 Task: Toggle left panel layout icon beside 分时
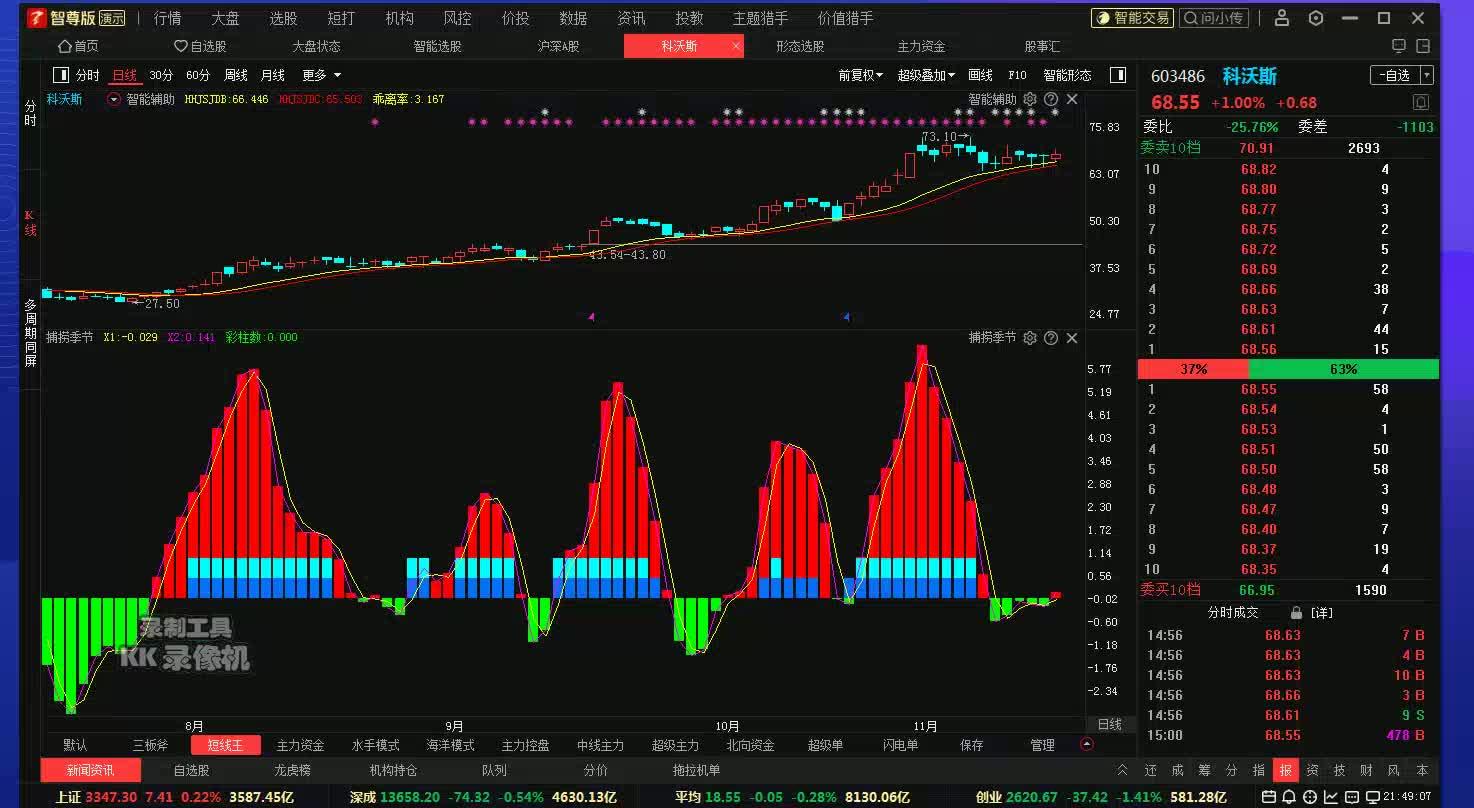pos(61,75)
